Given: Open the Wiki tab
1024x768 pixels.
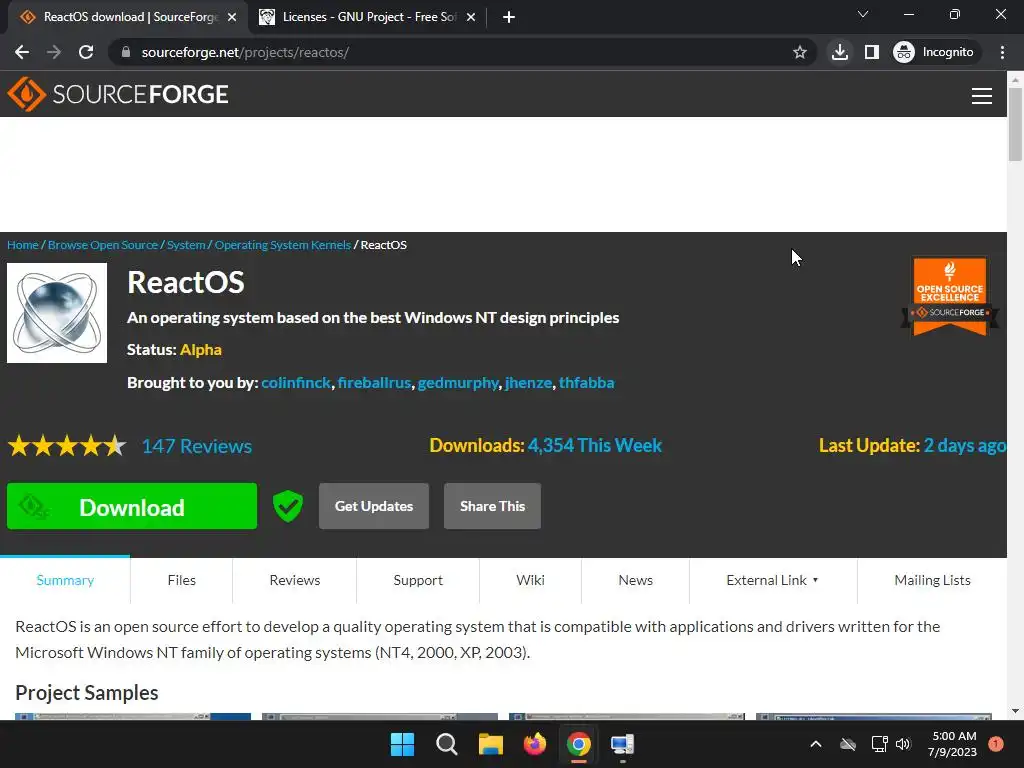Looking at the screenshot, I should [530, 580].
